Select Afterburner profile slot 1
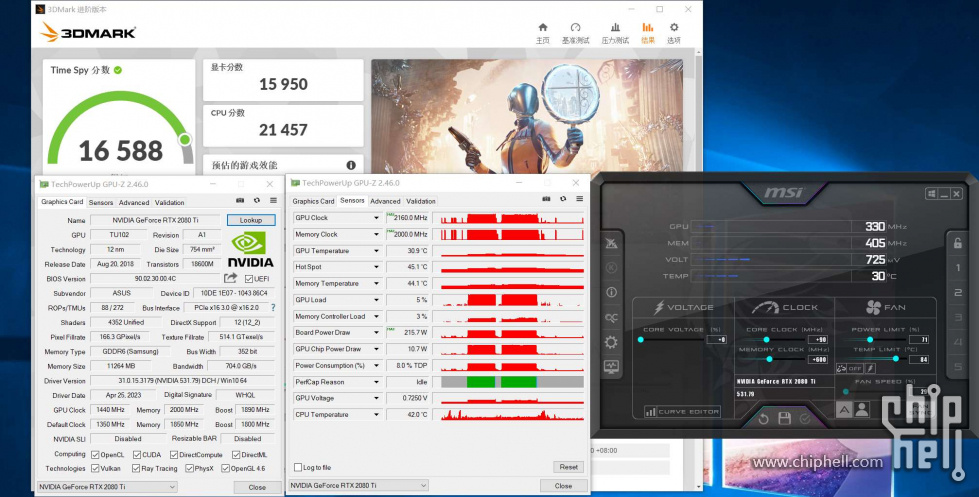 click(x=958, y=268)
